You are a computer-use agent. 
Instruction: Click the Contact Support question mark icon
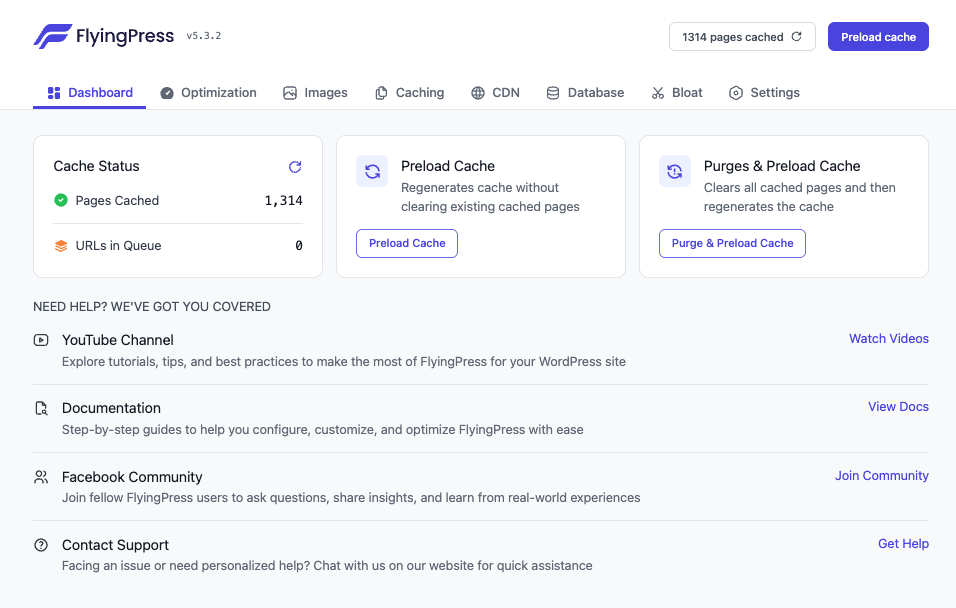point(40,545)
